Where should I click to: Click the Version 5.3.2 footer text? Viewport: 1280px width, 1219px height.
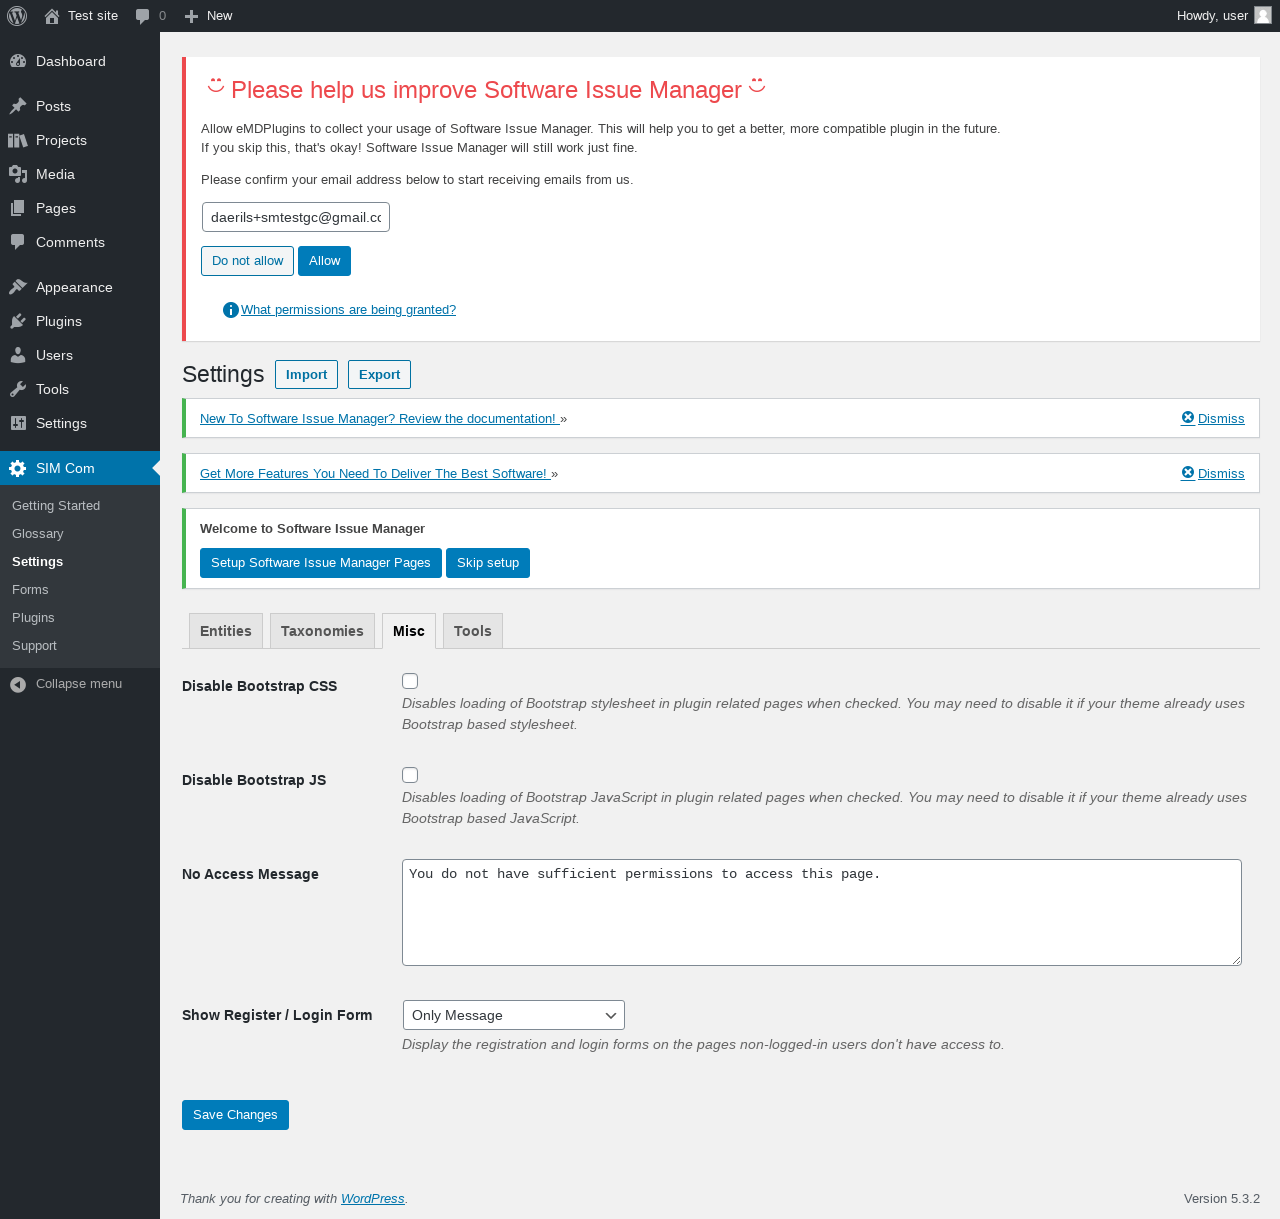[1222, 1199]
